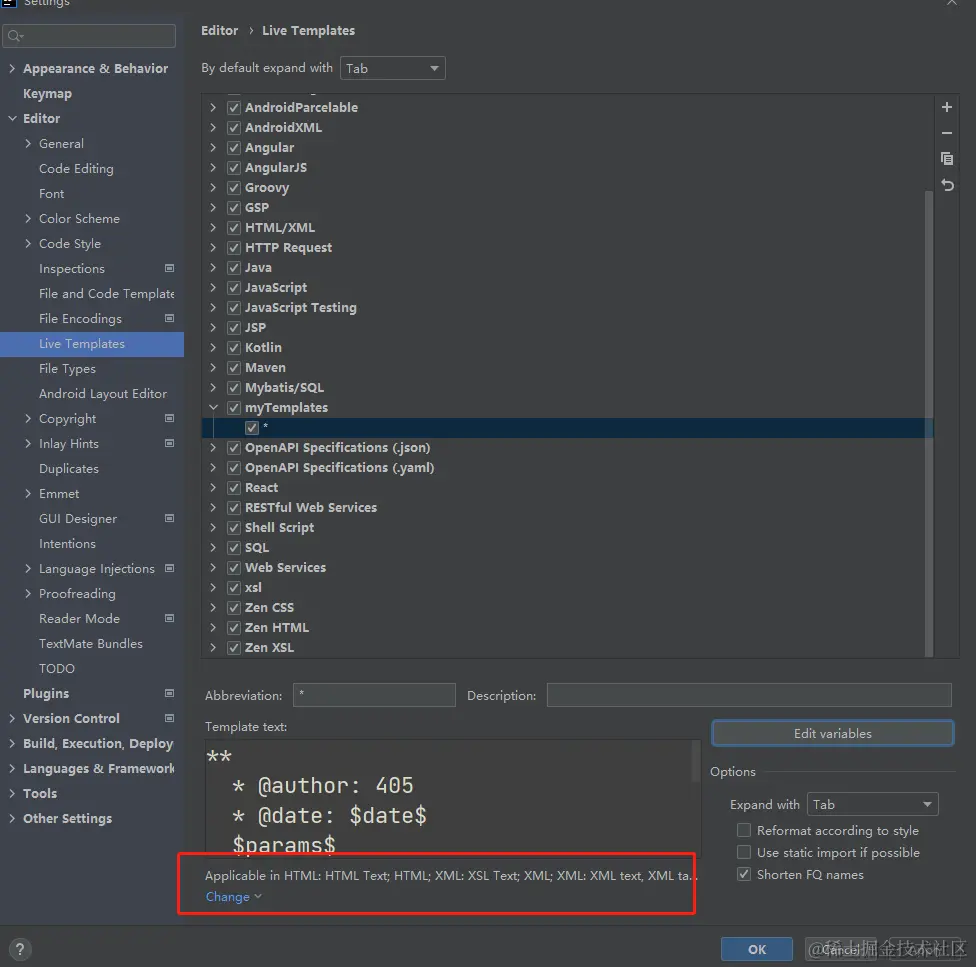Select the Mybatis/SQL template group row

[x=284, y=388]
